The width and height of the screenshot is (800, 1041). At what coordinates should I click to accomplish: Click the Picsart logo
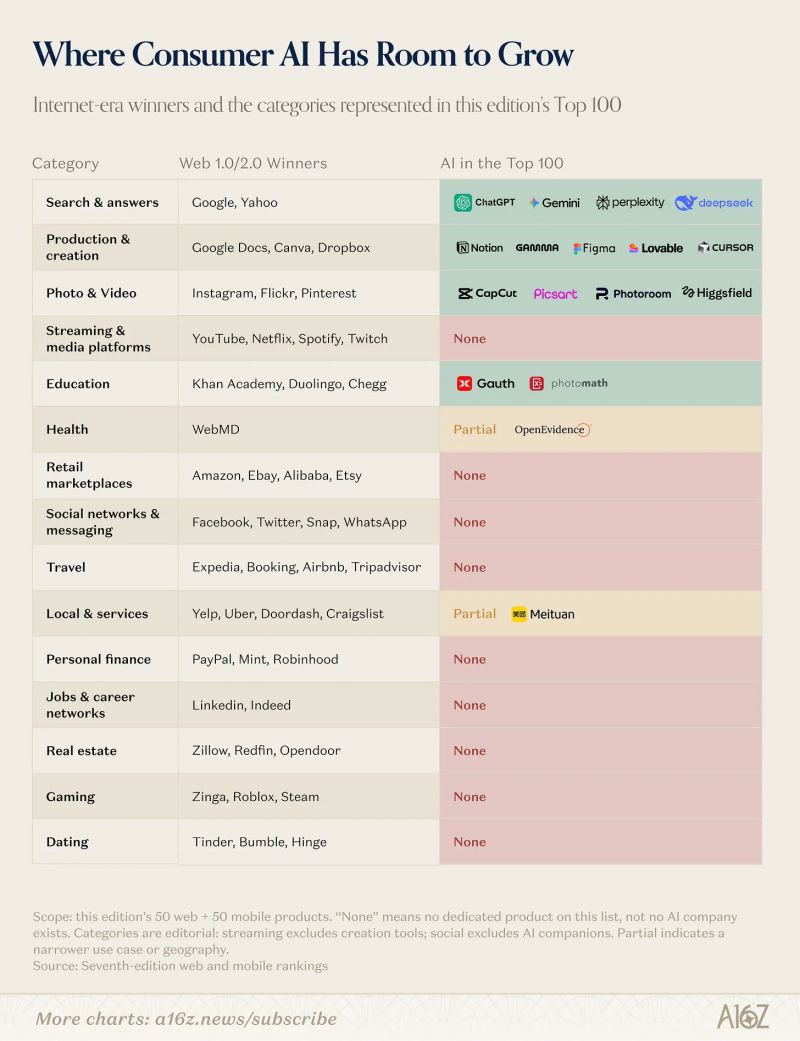click(555, 293)
